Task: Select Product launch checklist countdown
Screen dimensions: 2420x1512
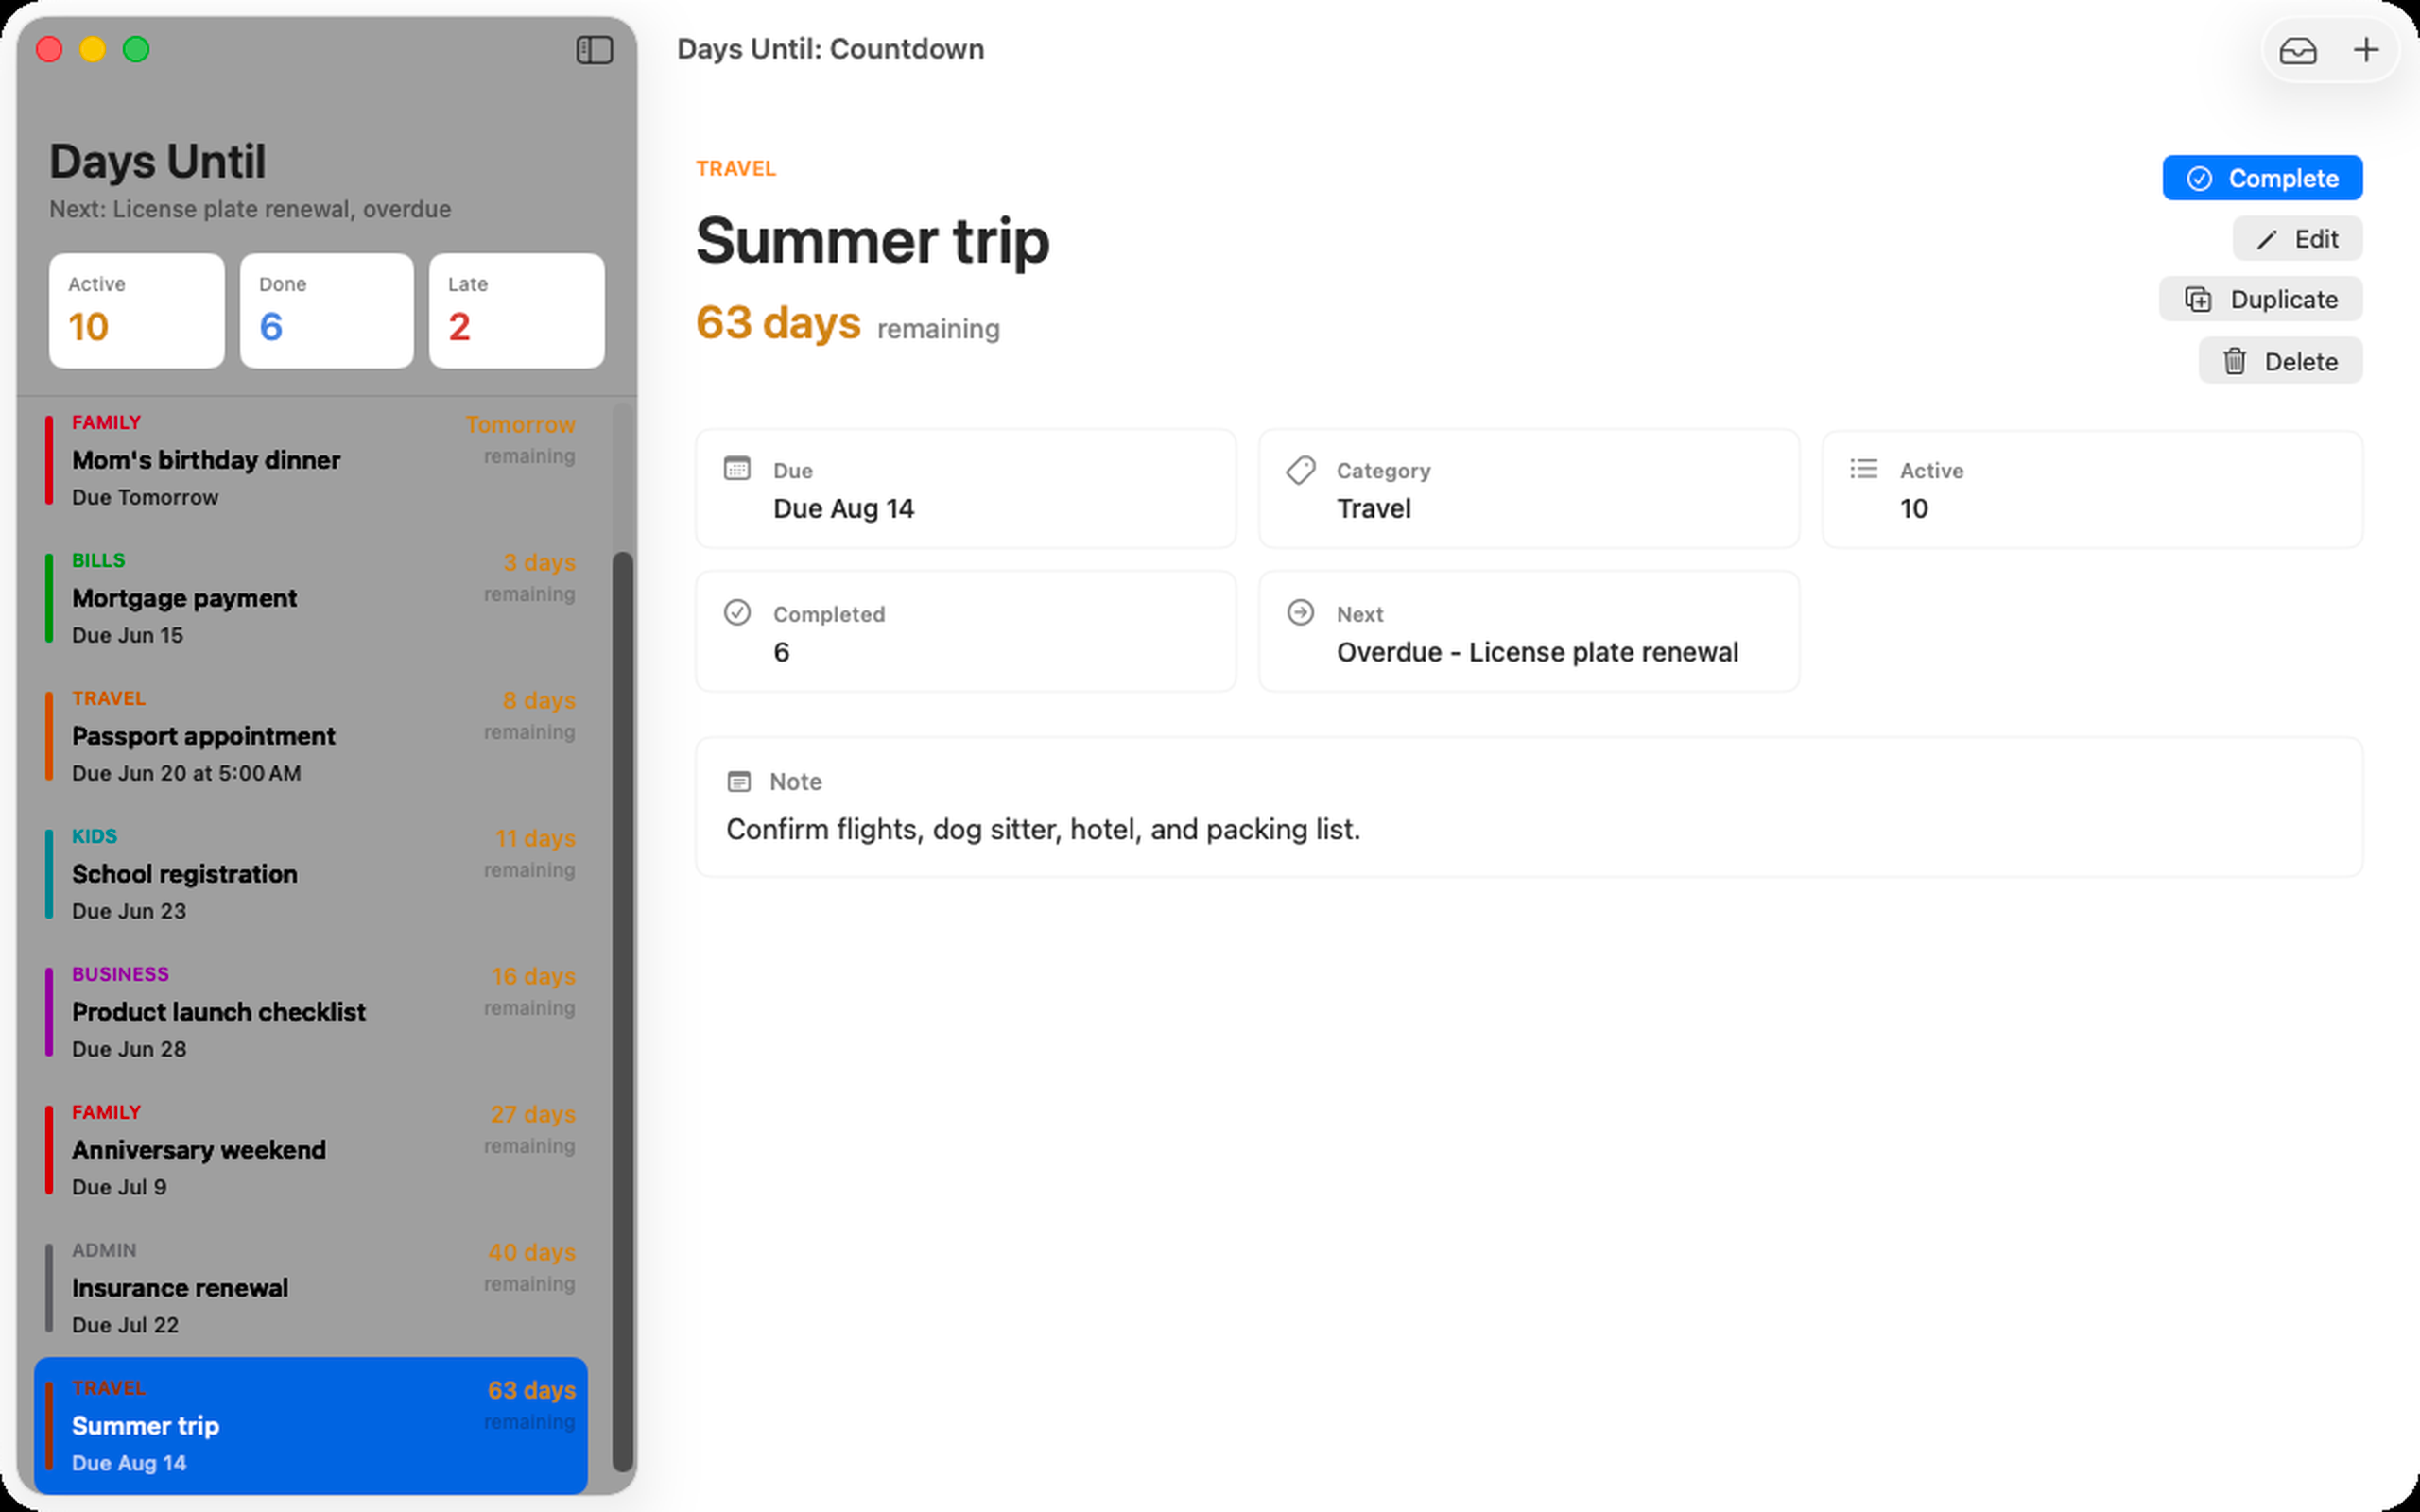Action: coord(311,1012)
